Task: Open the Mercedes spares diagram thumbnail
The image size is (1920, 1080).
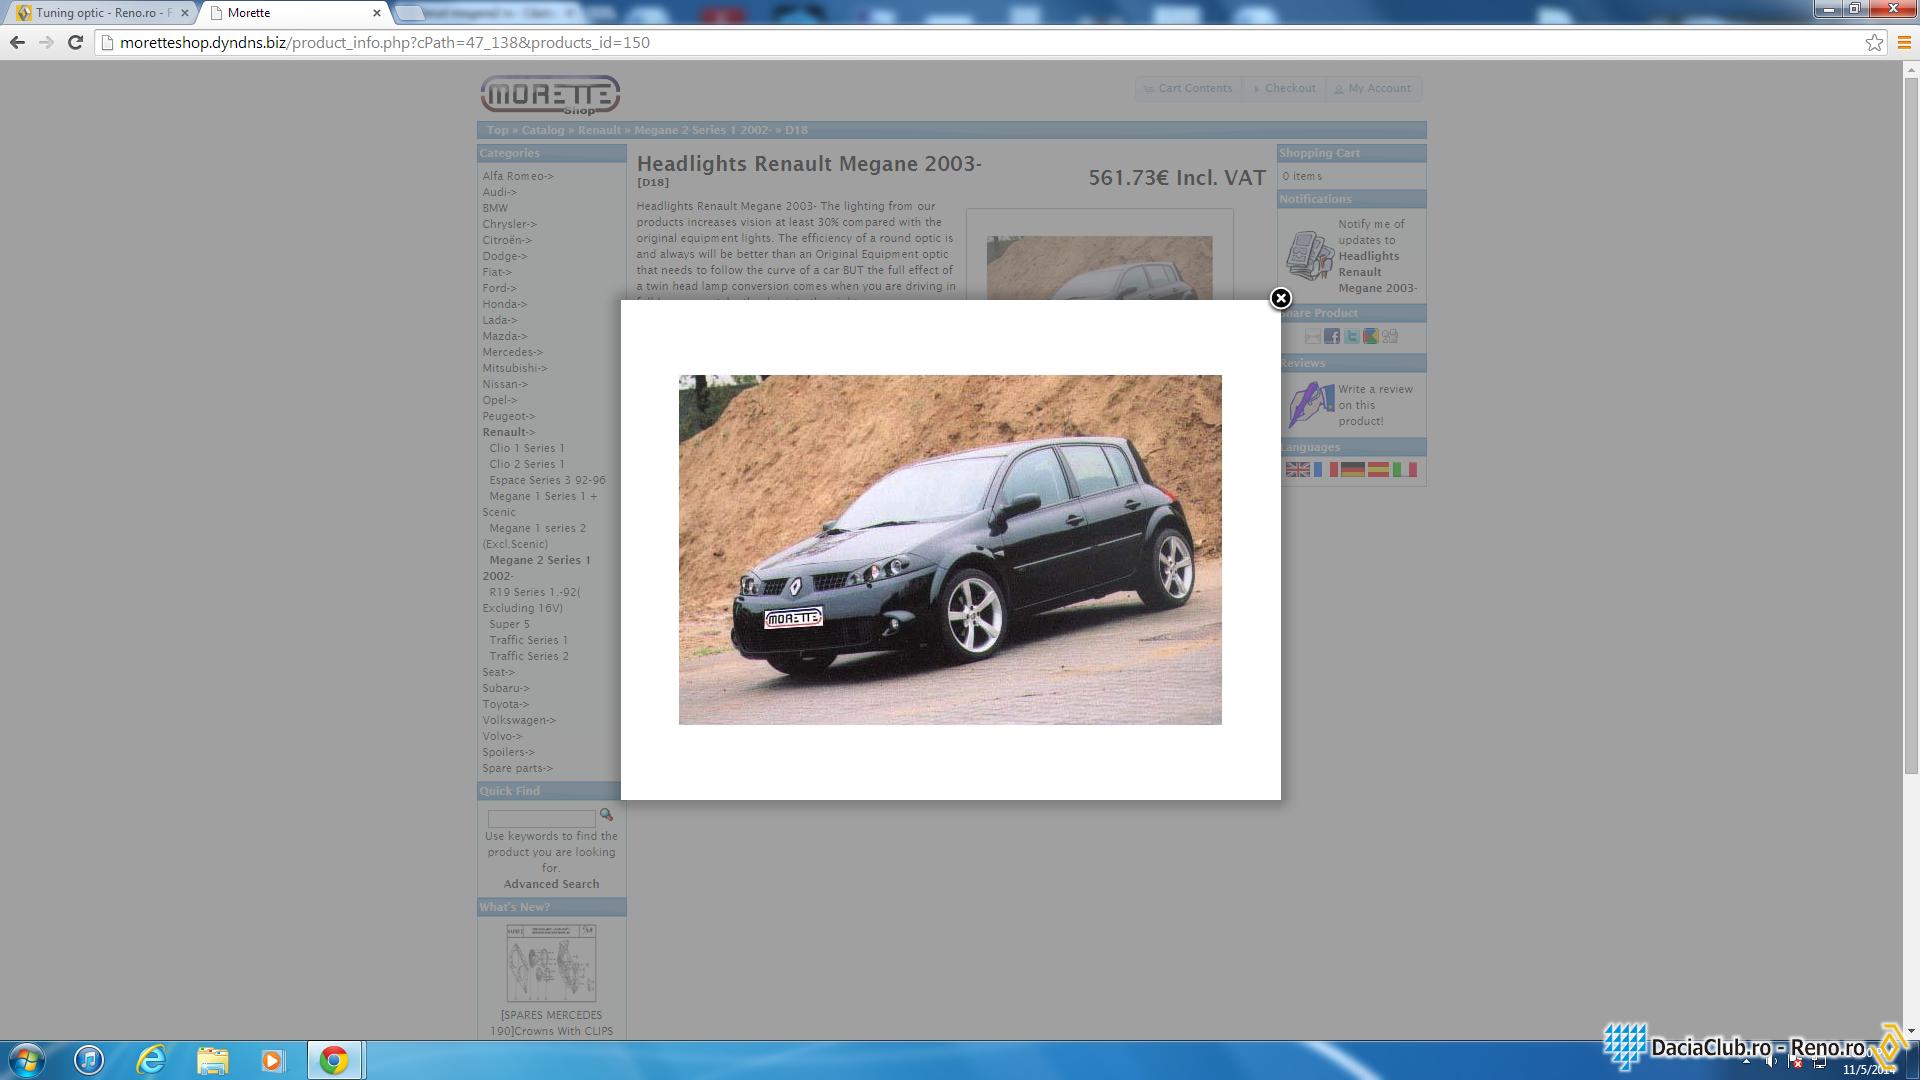Action: [x=551, y=963]
